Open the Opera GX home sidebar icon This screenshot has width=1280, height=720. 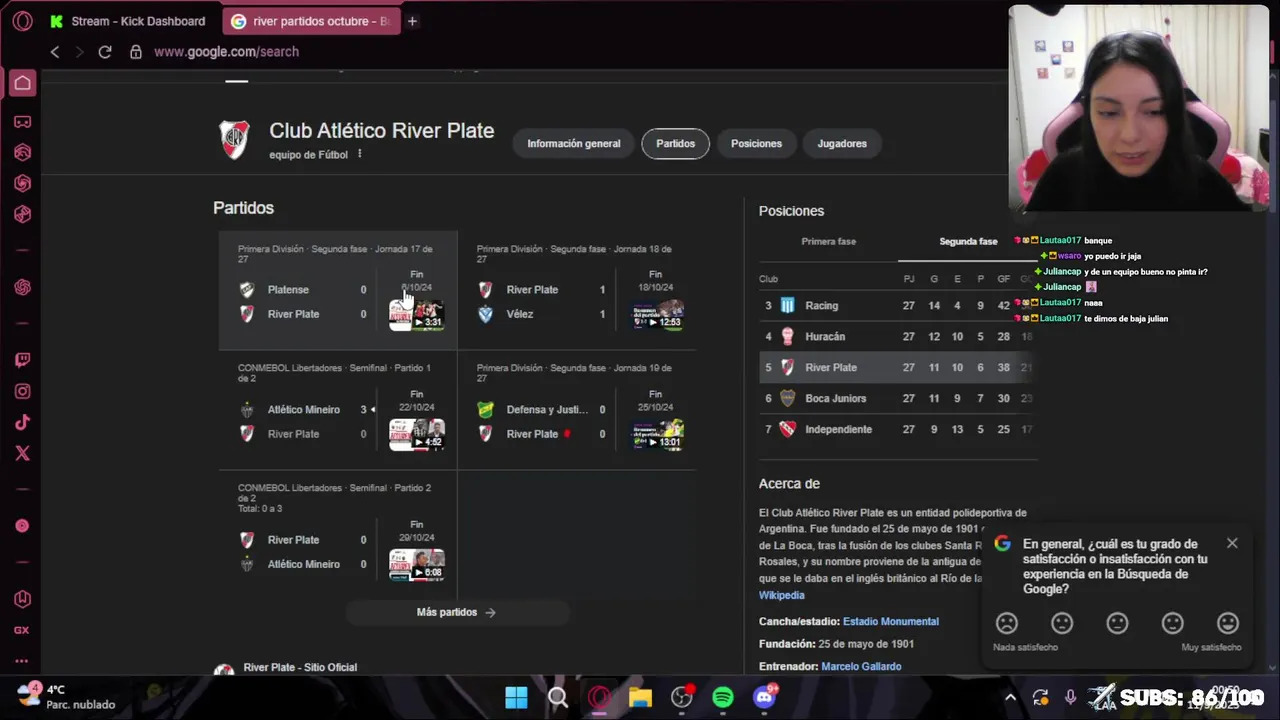pyautogui.click(x=22, y=83)
